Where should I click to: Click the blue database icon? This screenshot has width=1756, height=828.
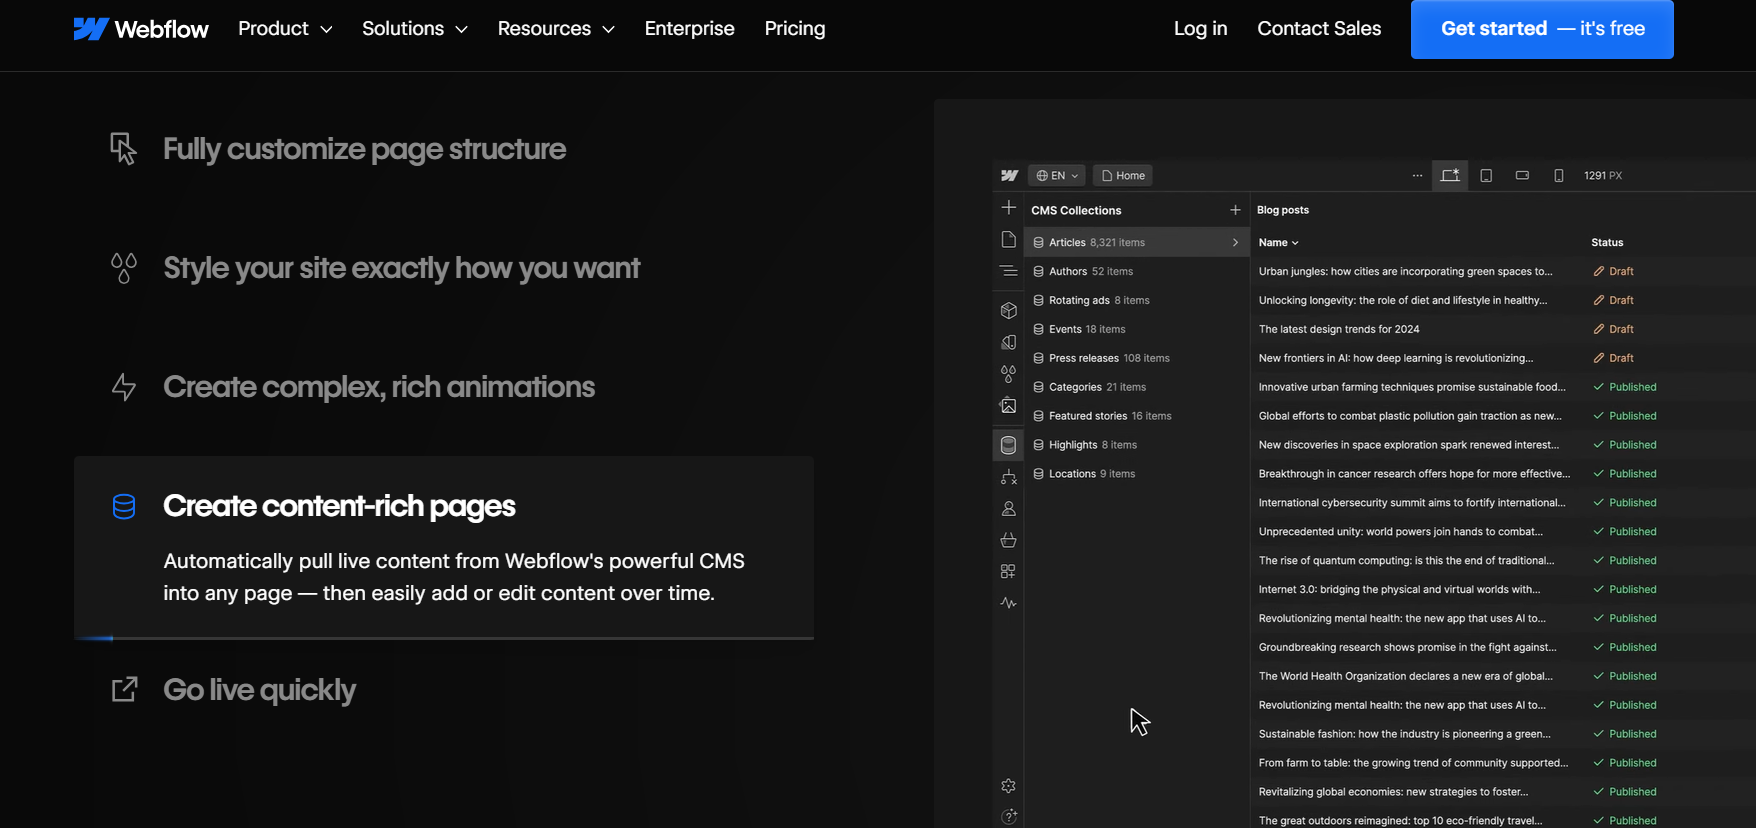(x=124, y=506)
